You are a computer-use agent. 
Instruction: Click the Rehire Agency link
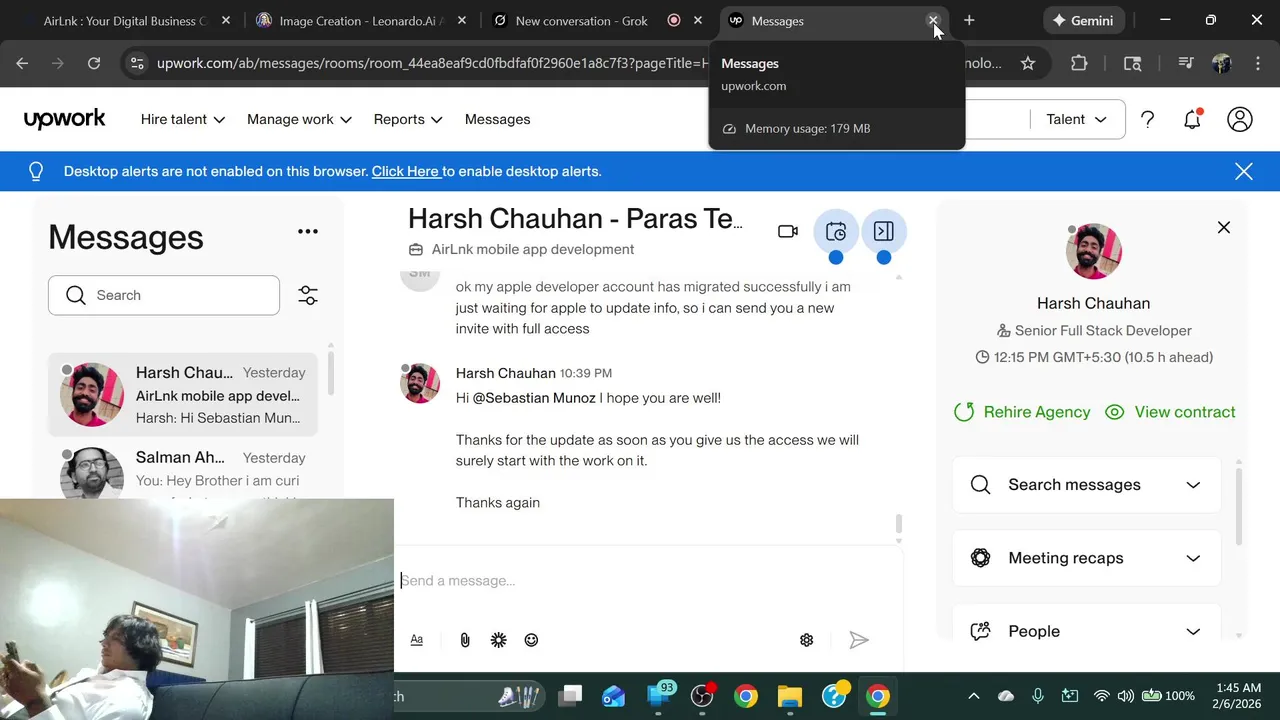point(1022,412)
